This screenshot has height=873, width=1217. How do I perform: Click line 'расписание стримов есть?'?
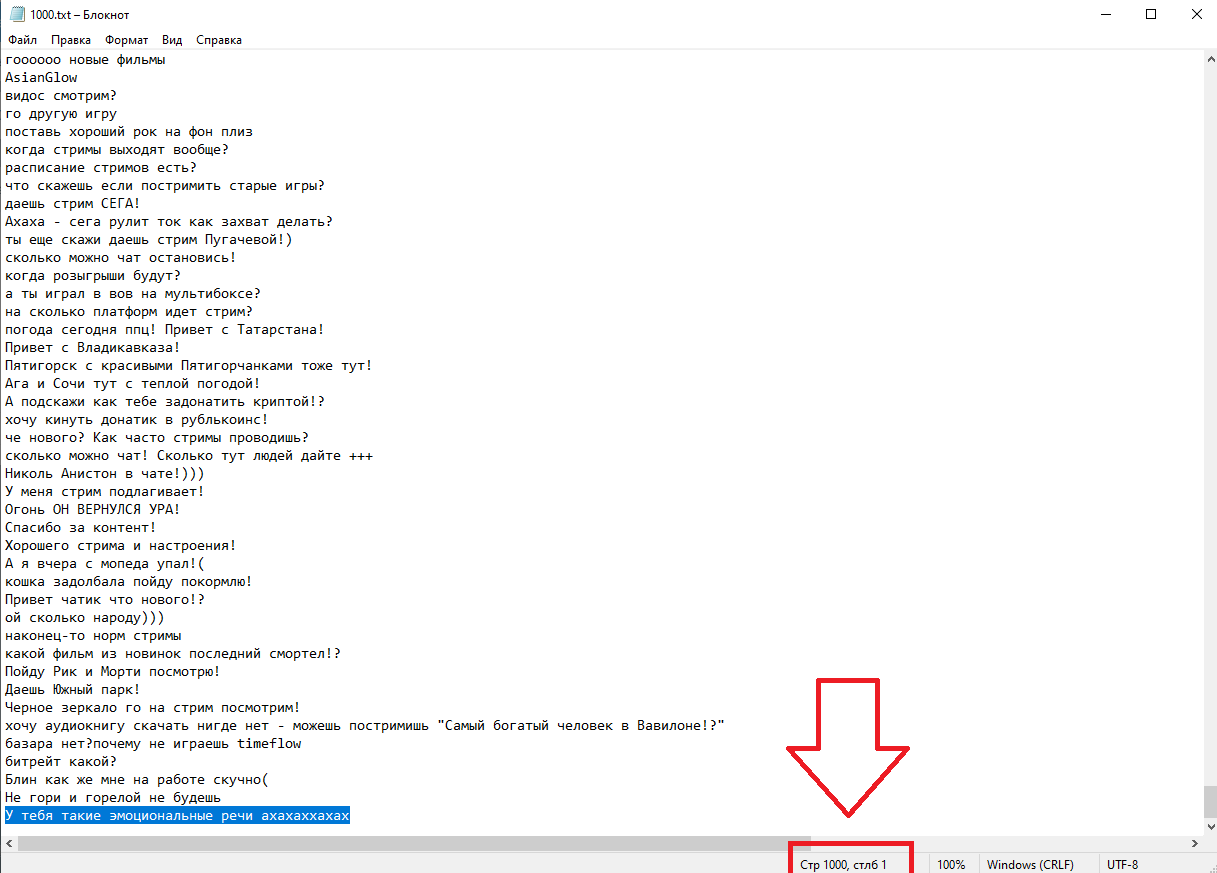[101, 167]
